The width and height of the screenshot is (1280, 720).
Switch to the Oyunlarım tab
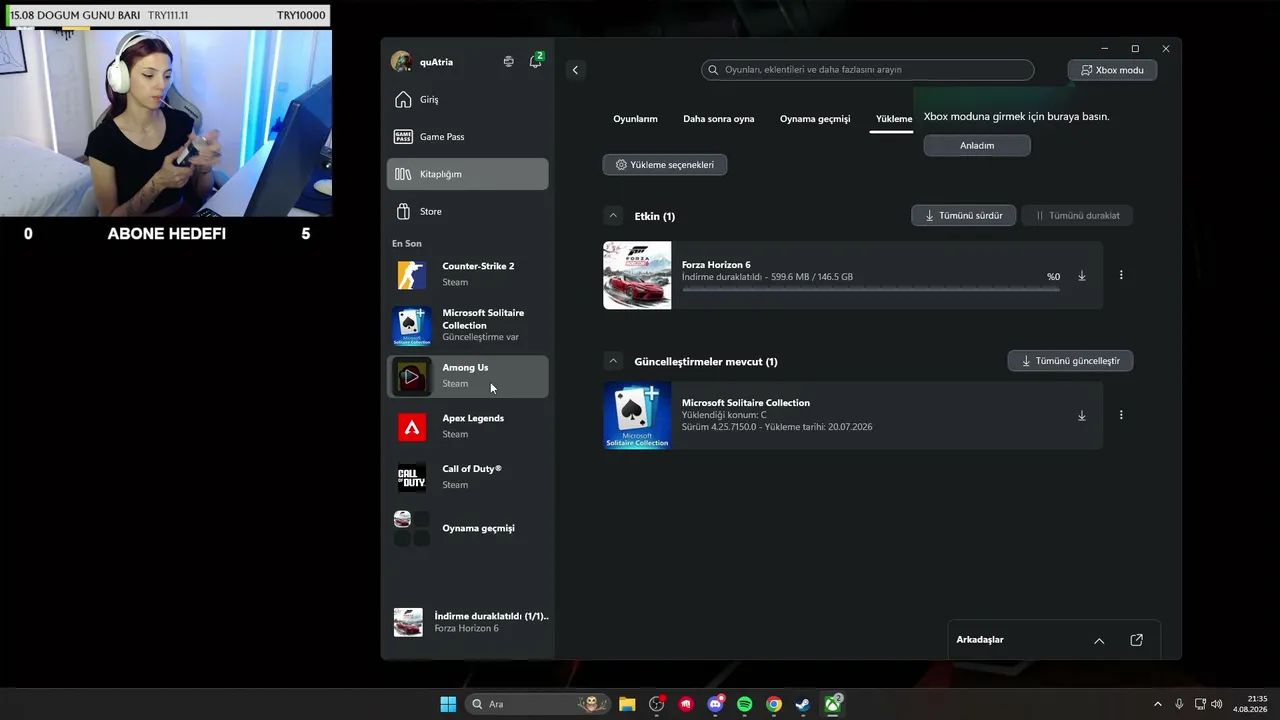635,119
